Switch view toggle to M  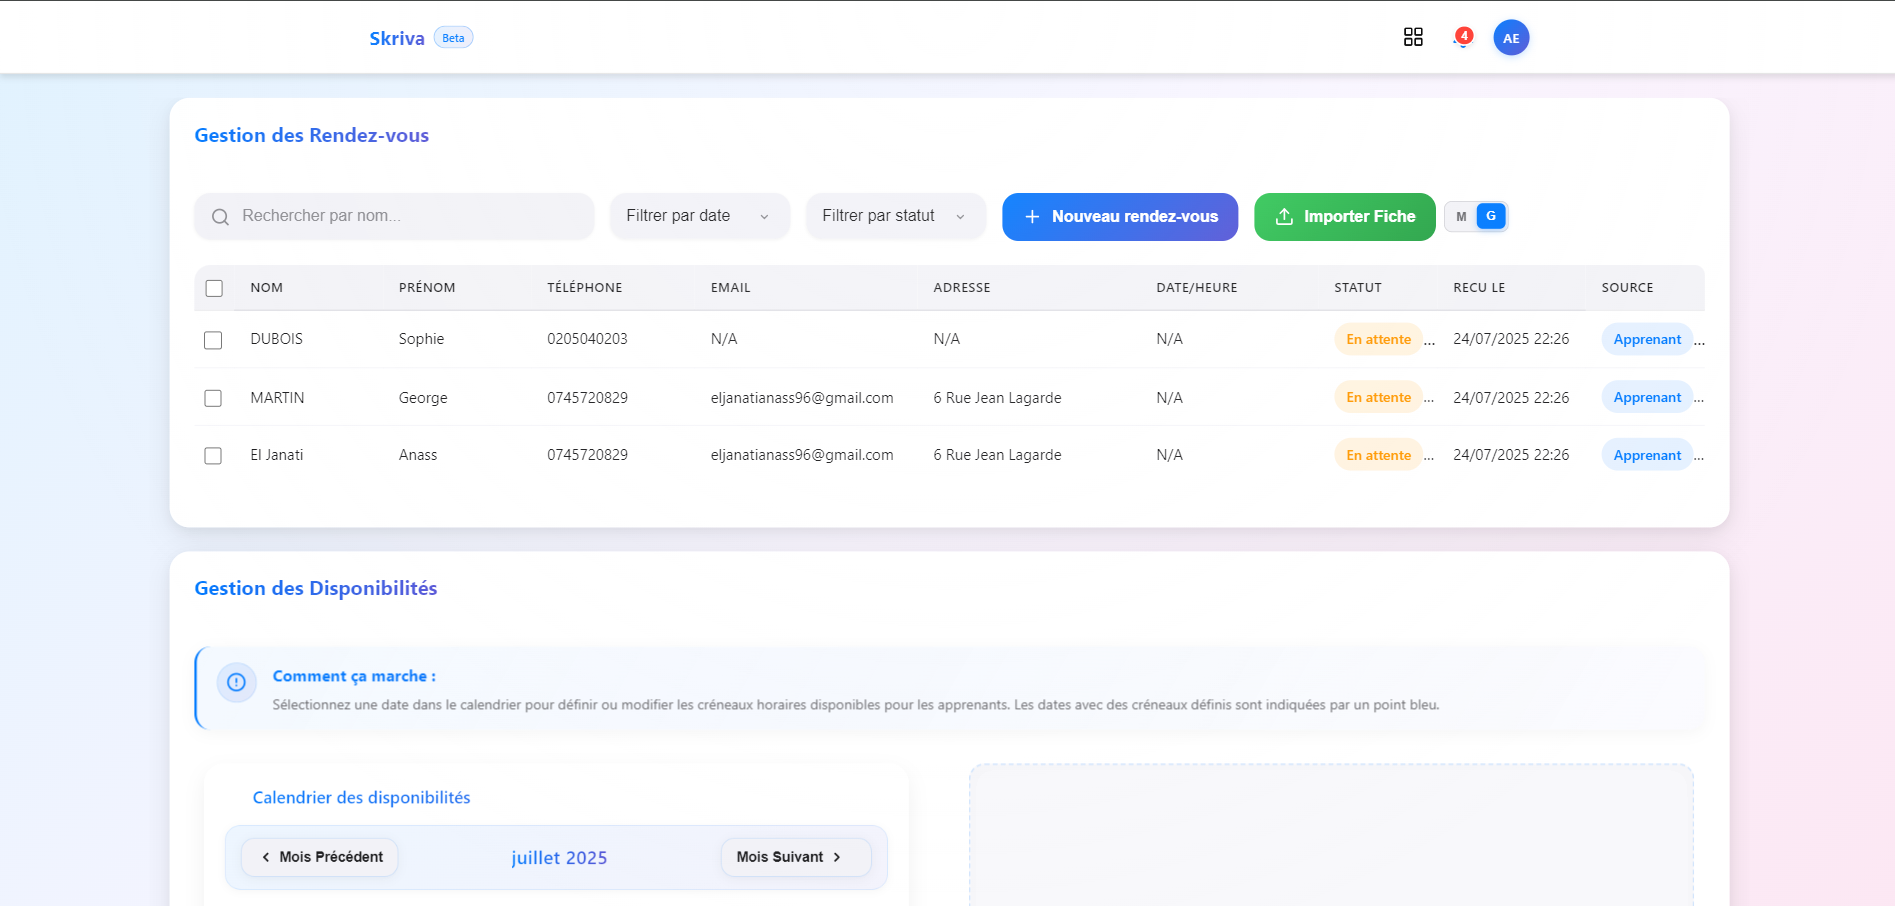pos(1461,217)
